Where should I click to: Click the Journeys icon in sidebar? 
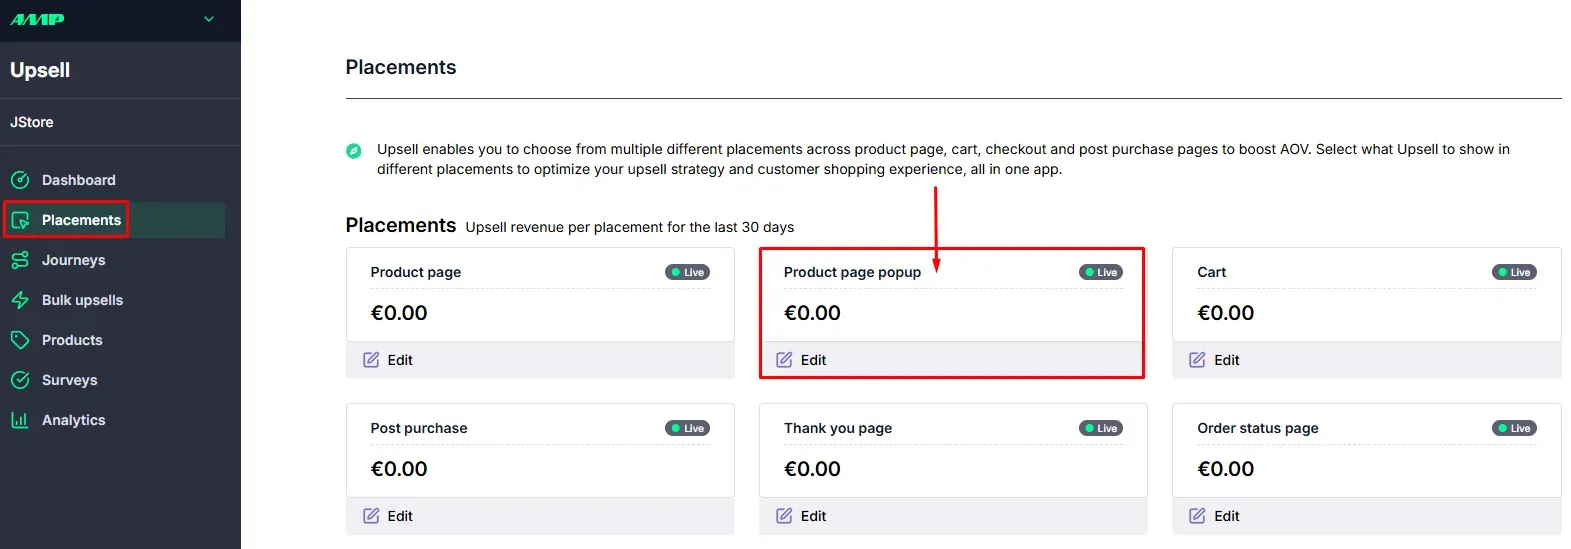click(x=20, y=260)
